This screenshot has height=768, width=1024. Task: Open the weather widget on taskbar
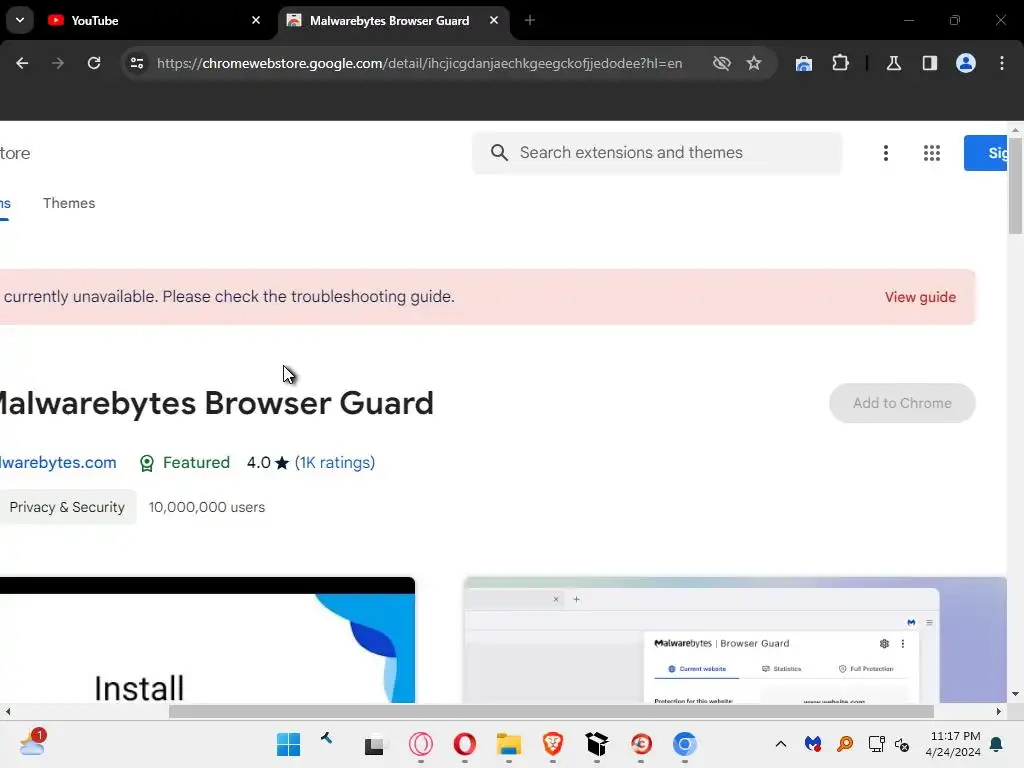coord(32,743)
